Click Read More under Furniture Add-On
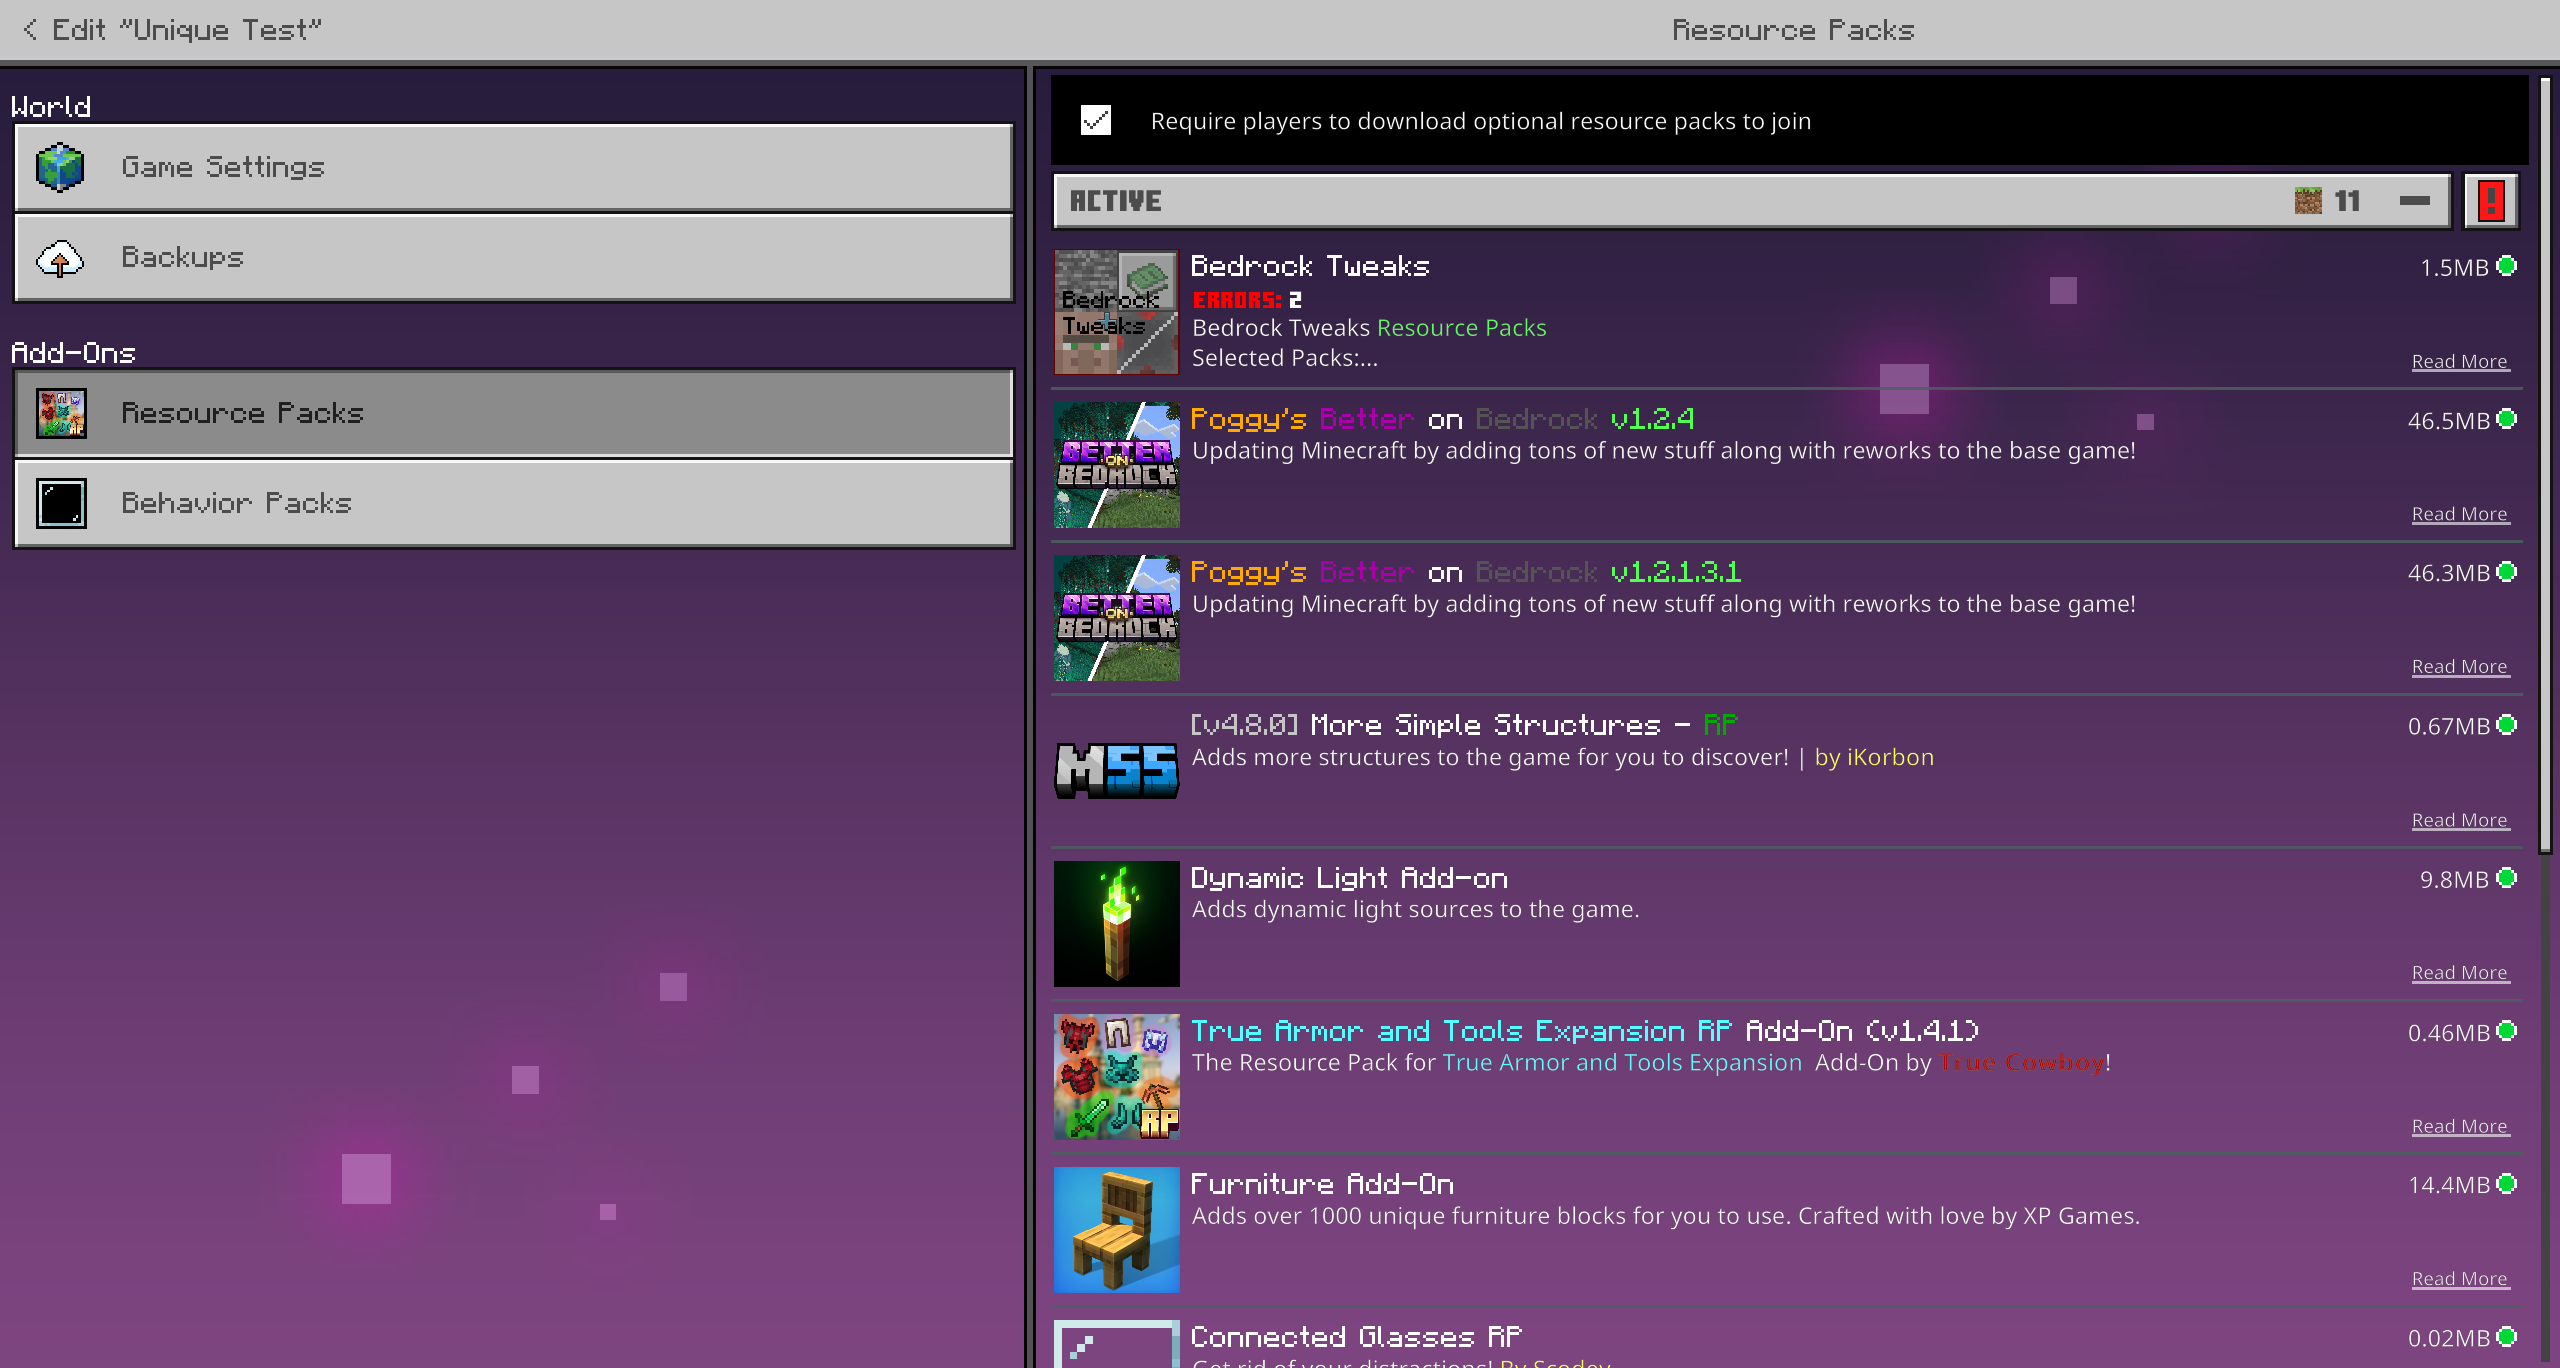The height and width of the screenshot is (1368, 2560). pos(2459,1279)
